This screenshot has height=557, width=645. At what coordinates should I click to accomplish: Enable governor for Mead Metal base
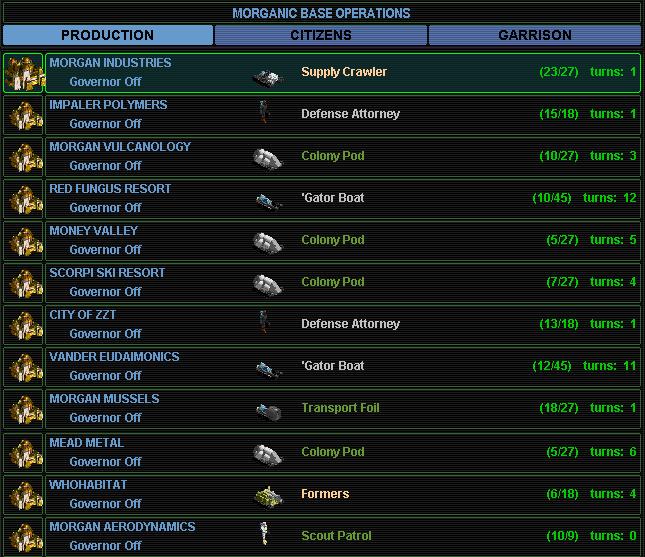(x=105, y=462)
